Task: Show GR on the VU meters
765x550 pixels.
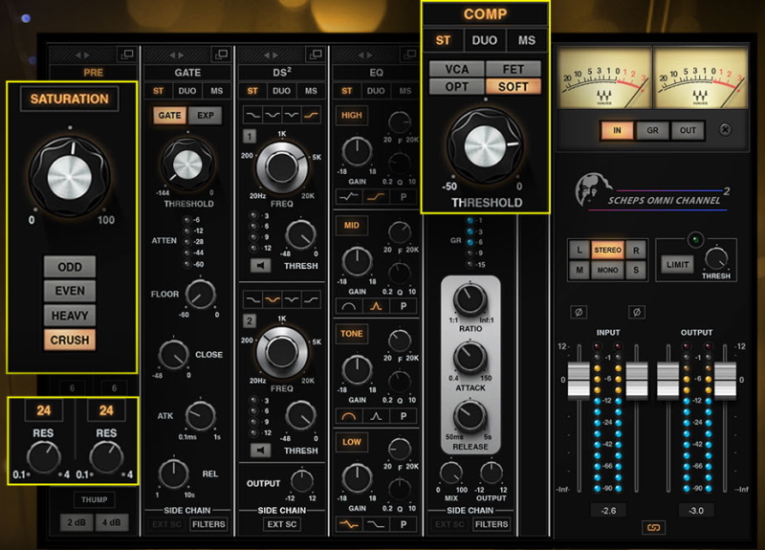Action: [652, 130]
